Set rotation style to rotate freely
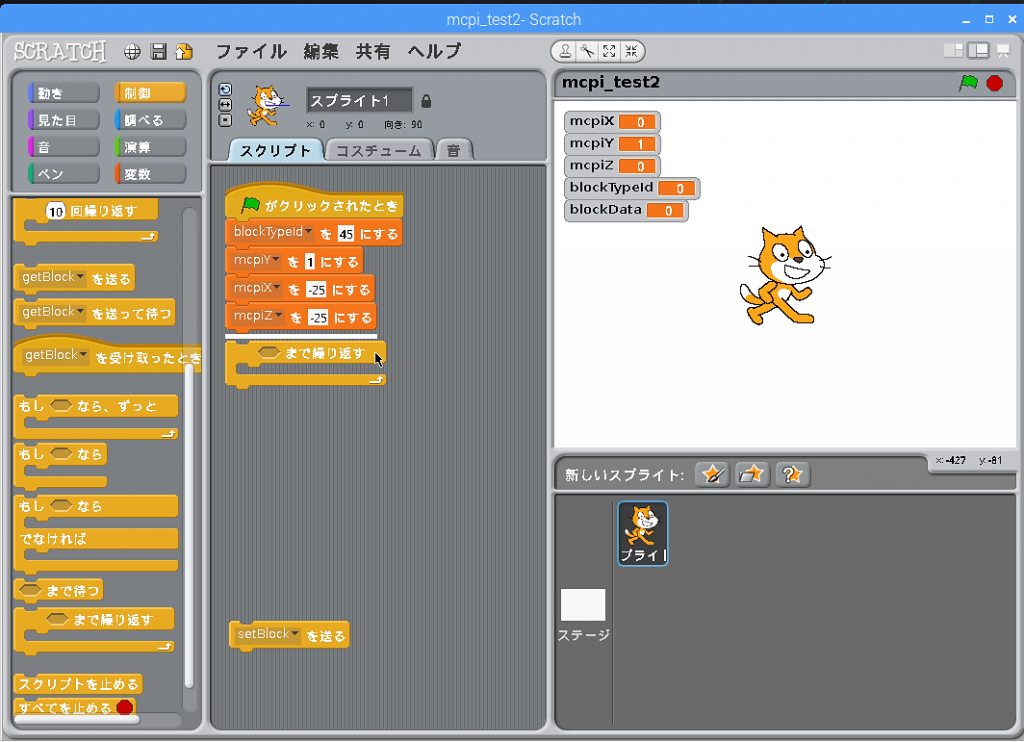 pos(225,89)
